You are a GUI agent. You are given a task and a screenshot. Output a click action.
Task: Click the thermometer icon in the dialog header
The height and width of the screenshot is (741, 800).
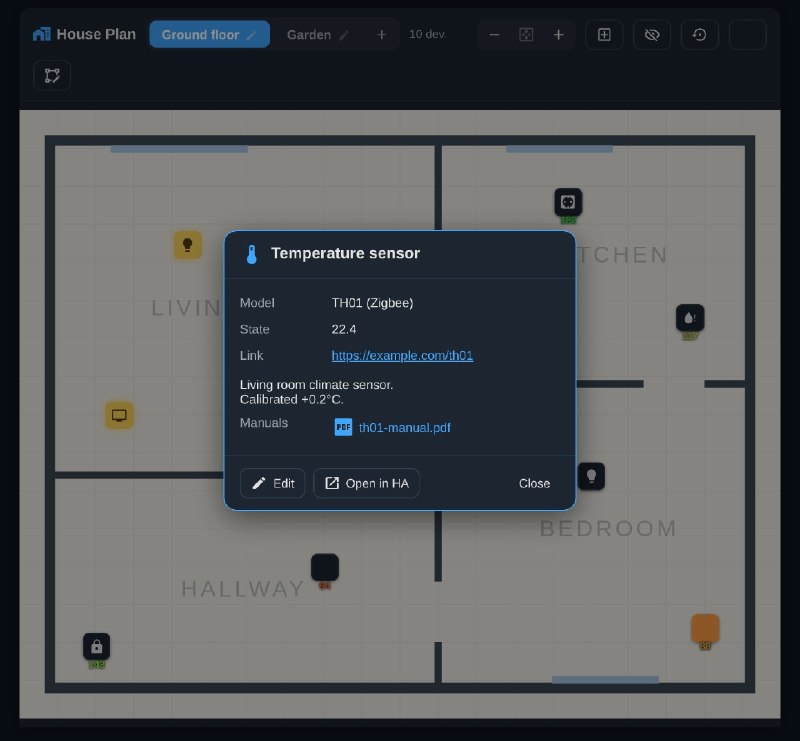tap(252, 254)
